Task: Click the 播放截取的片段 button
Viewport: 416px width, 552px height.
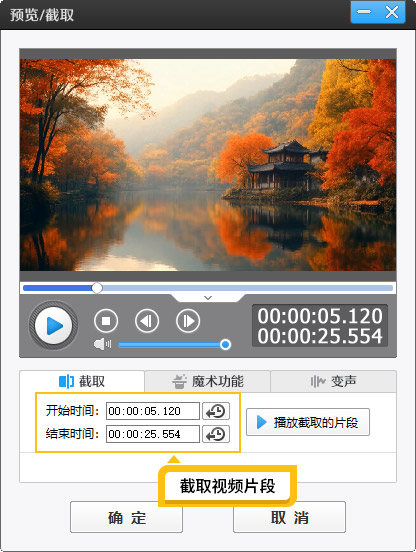Action: (308, 422)
